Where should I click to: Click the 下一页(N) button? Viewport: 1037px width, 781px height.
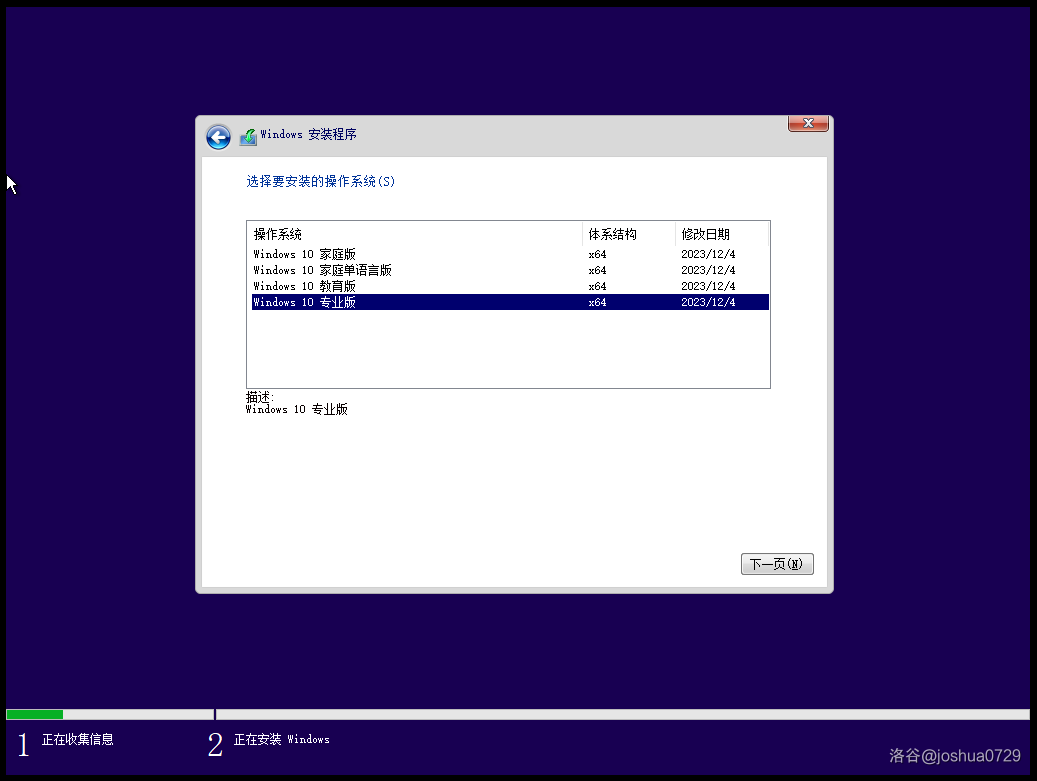tap(777, 564)
